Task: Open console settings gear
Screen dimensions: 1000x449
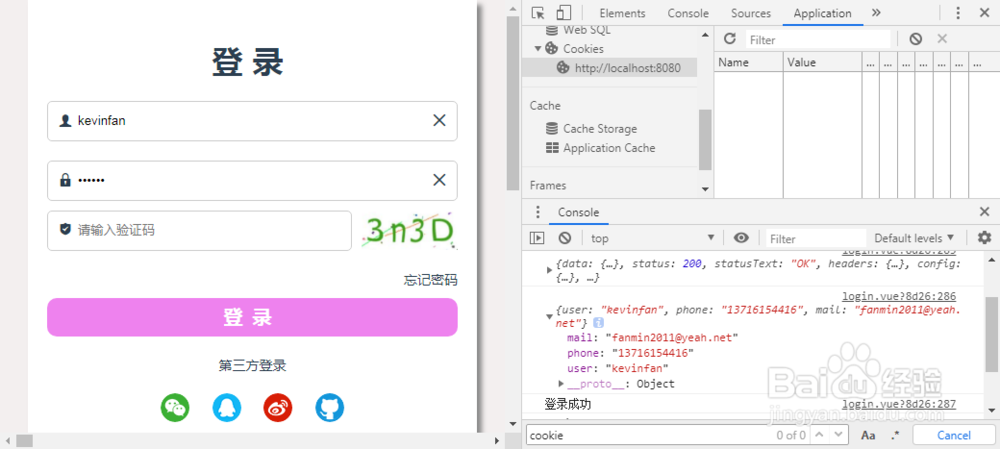Action: click(x=985, y=238)
